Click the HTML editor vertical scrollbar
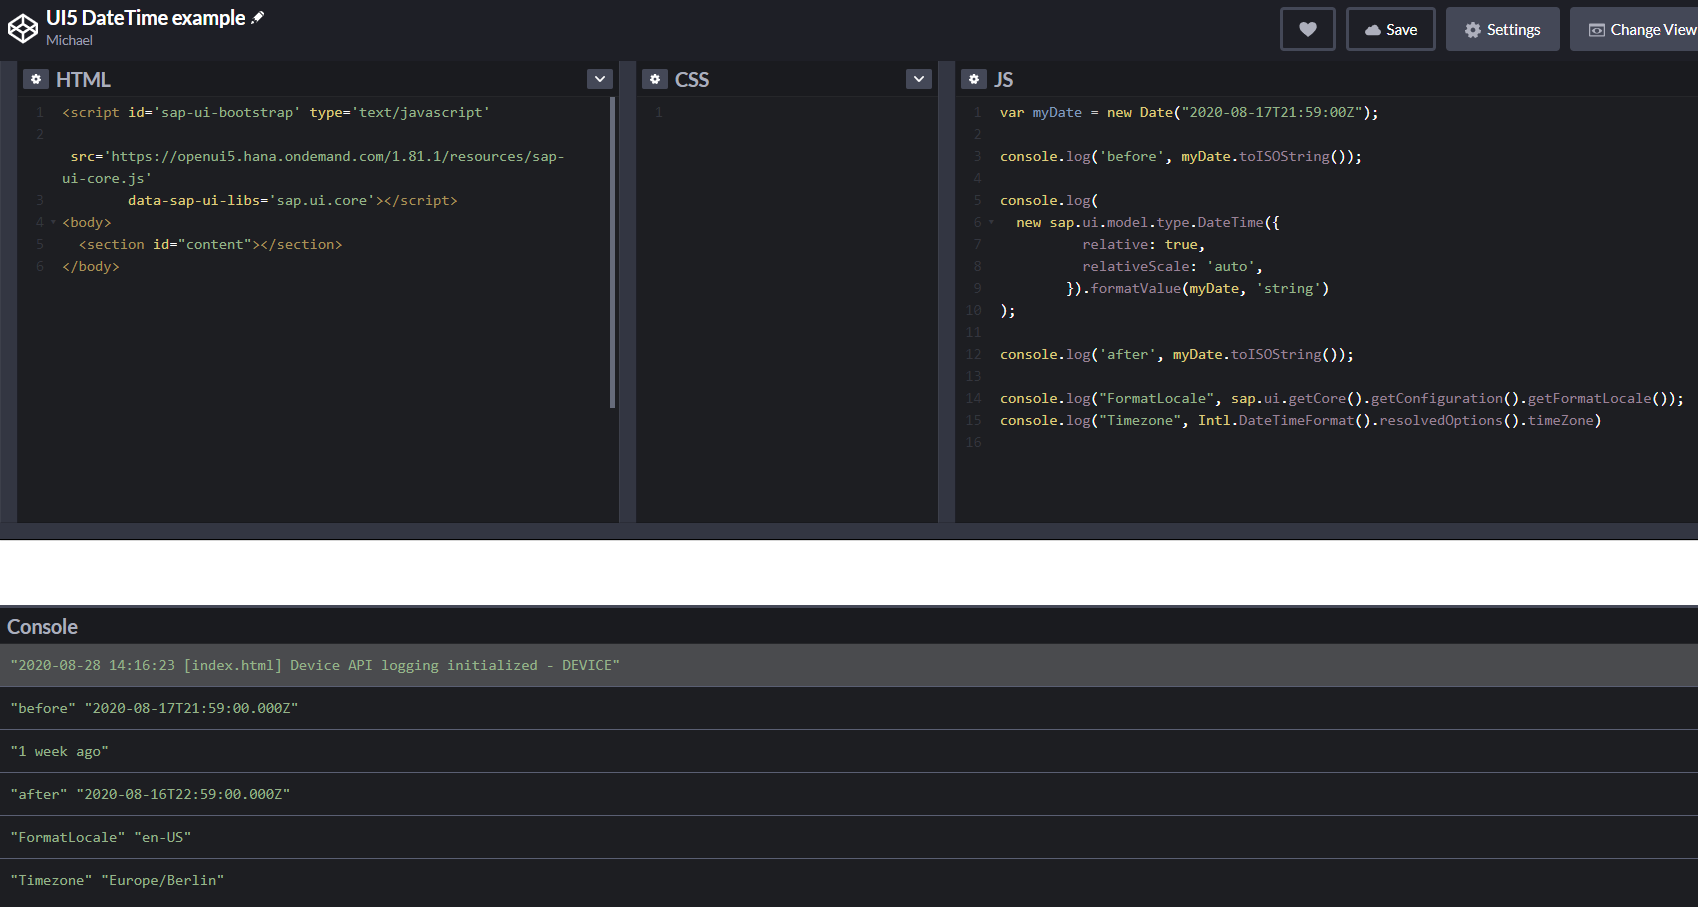 pos(612,252)
